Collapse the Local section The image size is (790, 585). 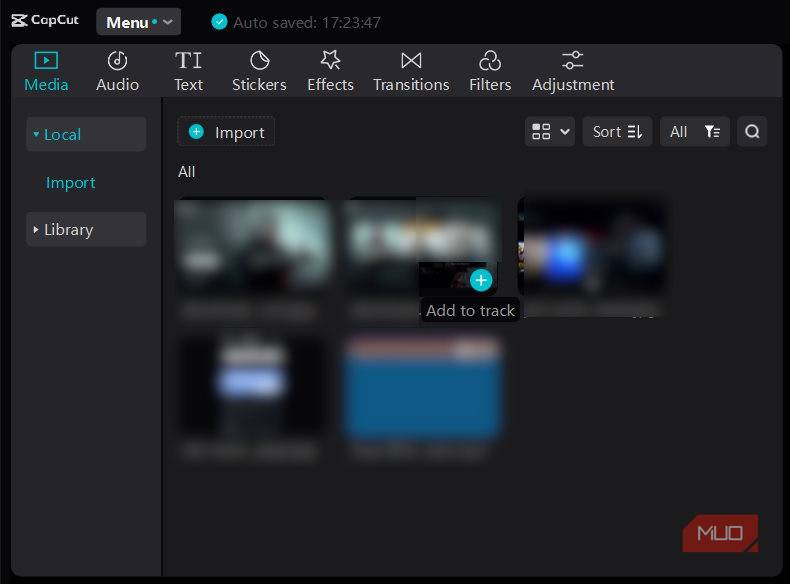tap(86, 135)
